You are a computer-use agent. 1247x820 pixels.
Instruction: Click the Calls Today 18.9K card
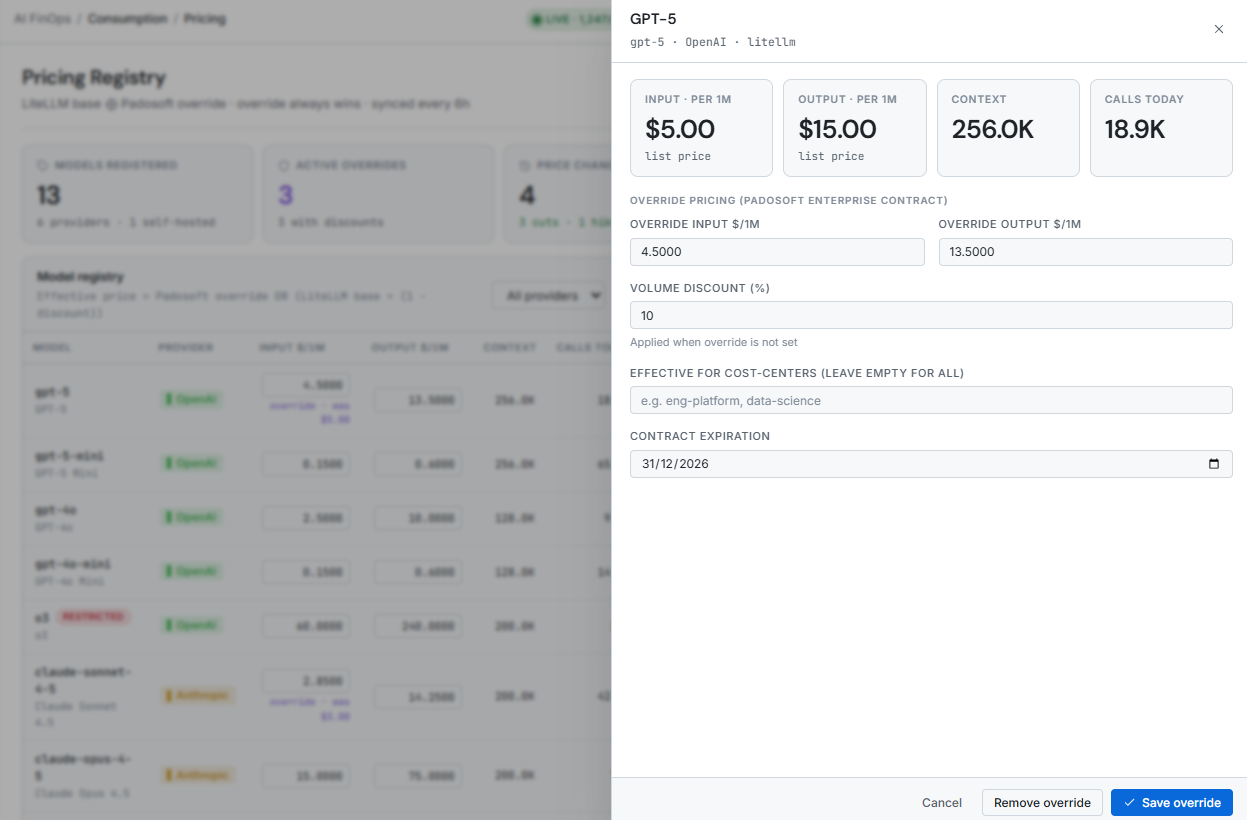coord(1161,128)
